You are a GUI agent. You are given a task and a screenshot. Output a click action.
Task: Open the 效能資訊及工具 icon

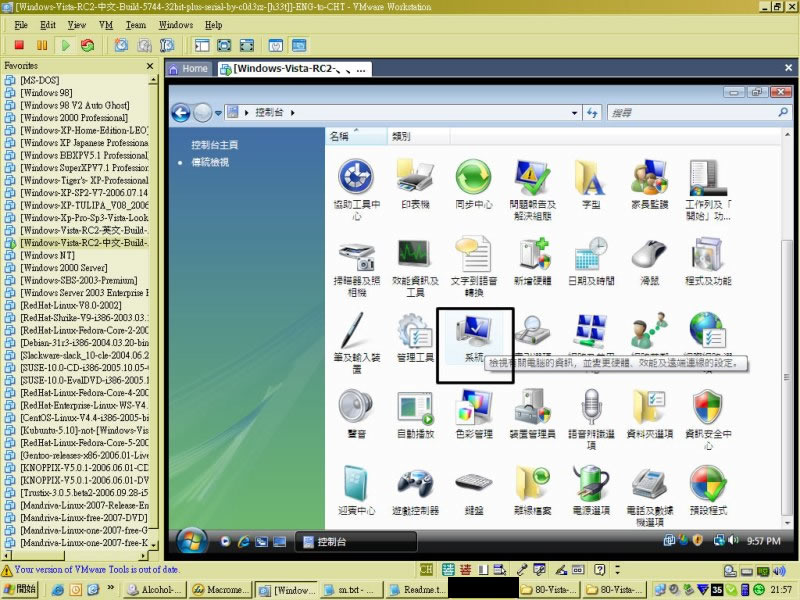(415, 266)
